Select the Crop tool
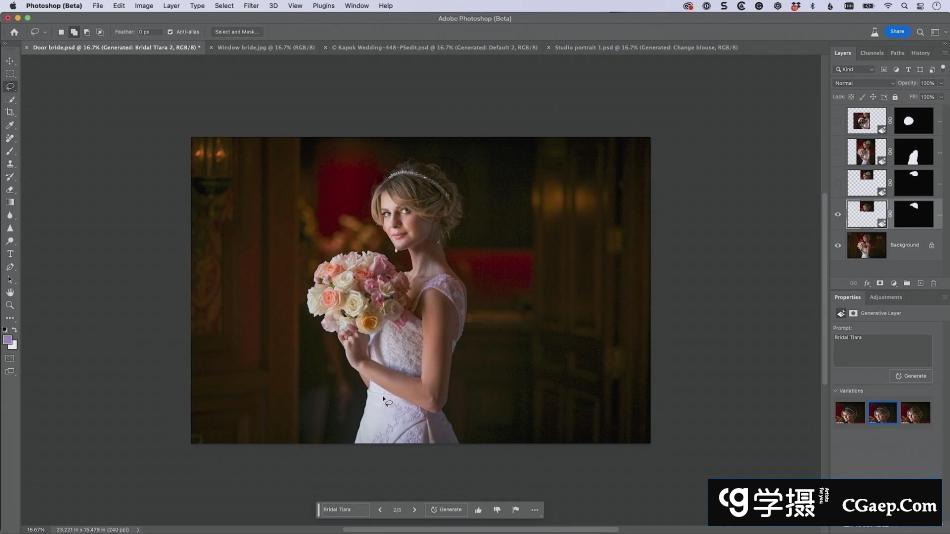 point(10,112)
